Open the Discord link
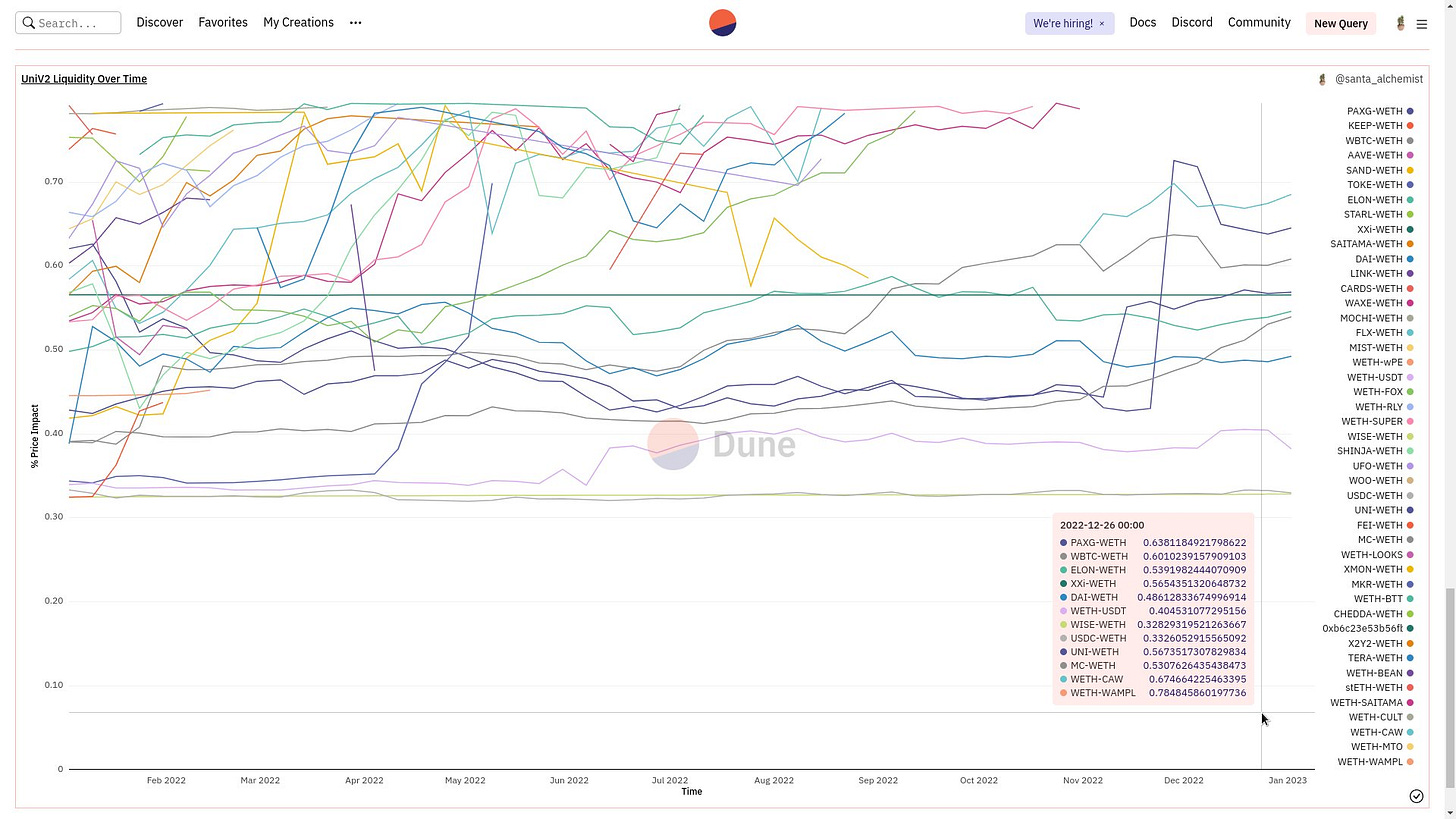This screenshot has width=1456, height=819. 1192,22
